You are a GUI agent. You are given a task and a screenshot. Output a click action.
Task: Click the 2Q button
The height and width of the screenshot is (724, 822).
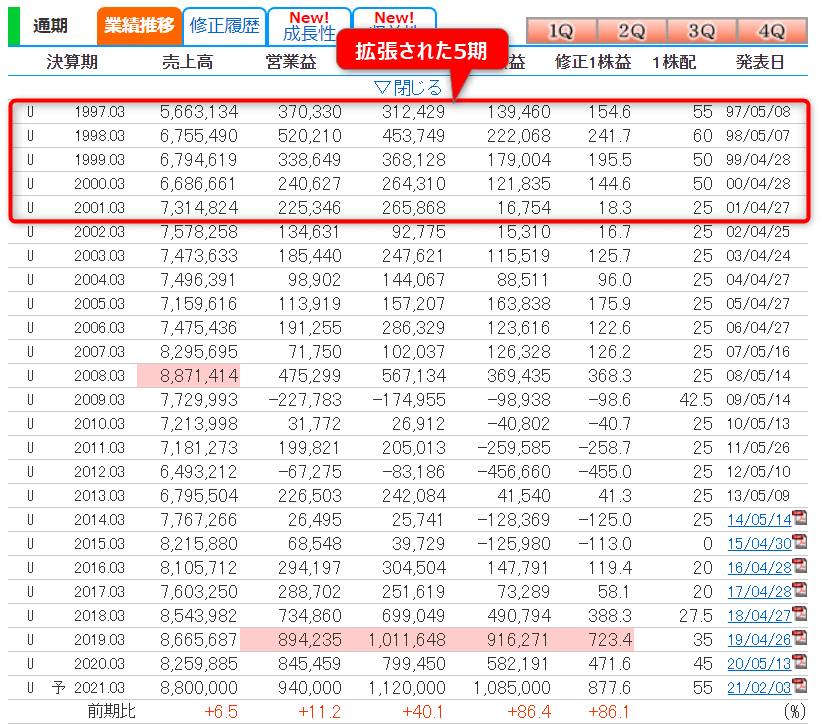click(x=631, y=31)
